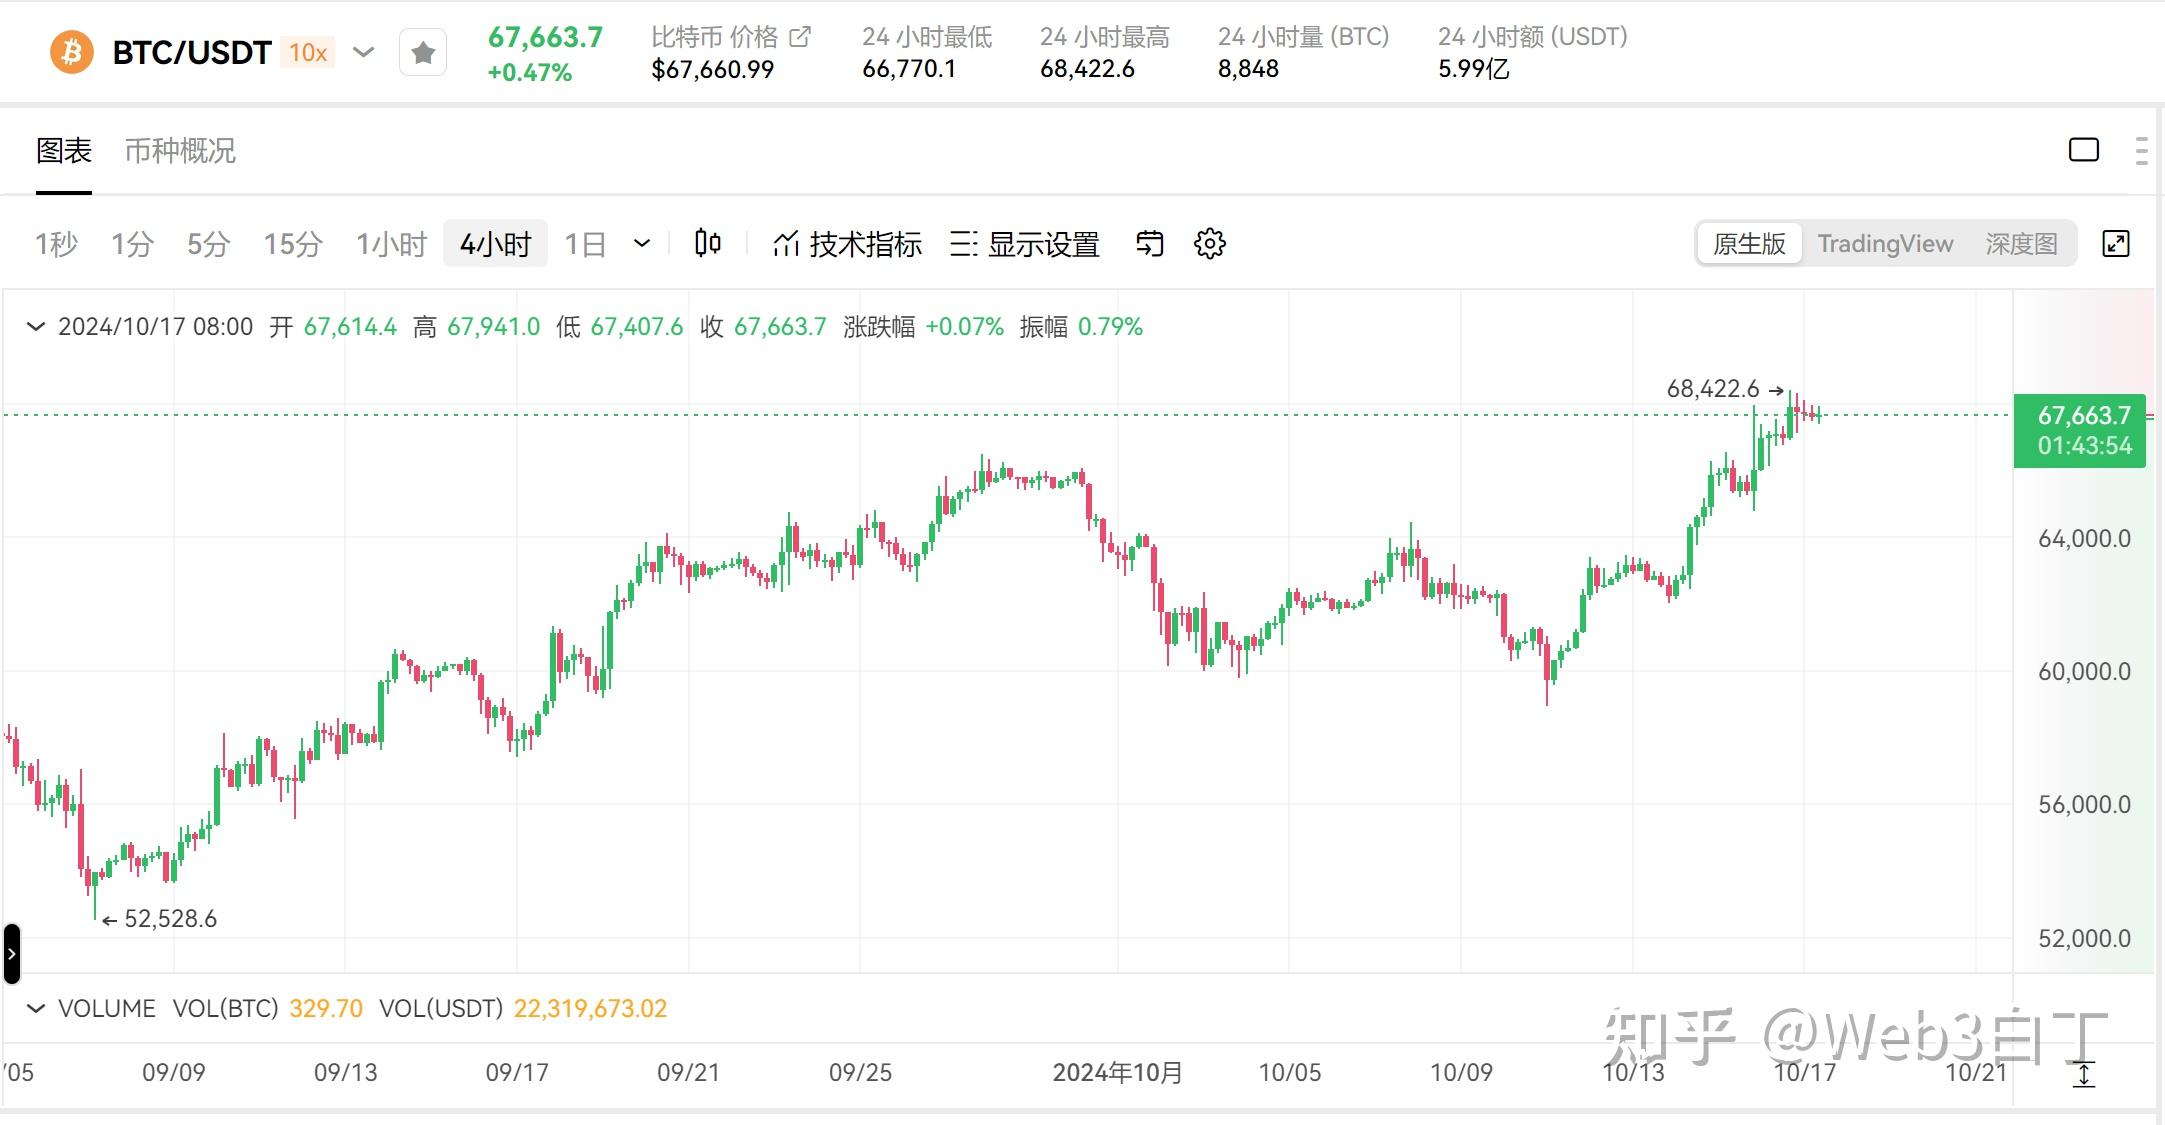The height and width of the screenshot is (1125, 2165).
Task: Collapse the VOLUME indicator chevron
Action: point(35,1008)
